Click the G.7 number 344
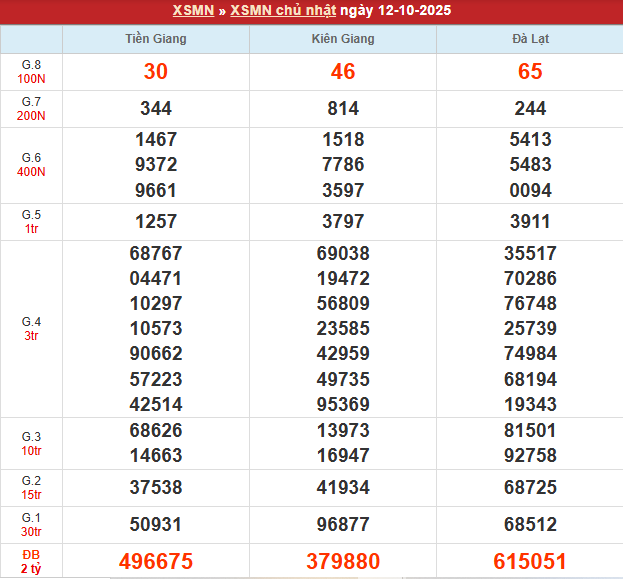Image resolution: width=623 pixels, height=579 pixels. point(155,109)
